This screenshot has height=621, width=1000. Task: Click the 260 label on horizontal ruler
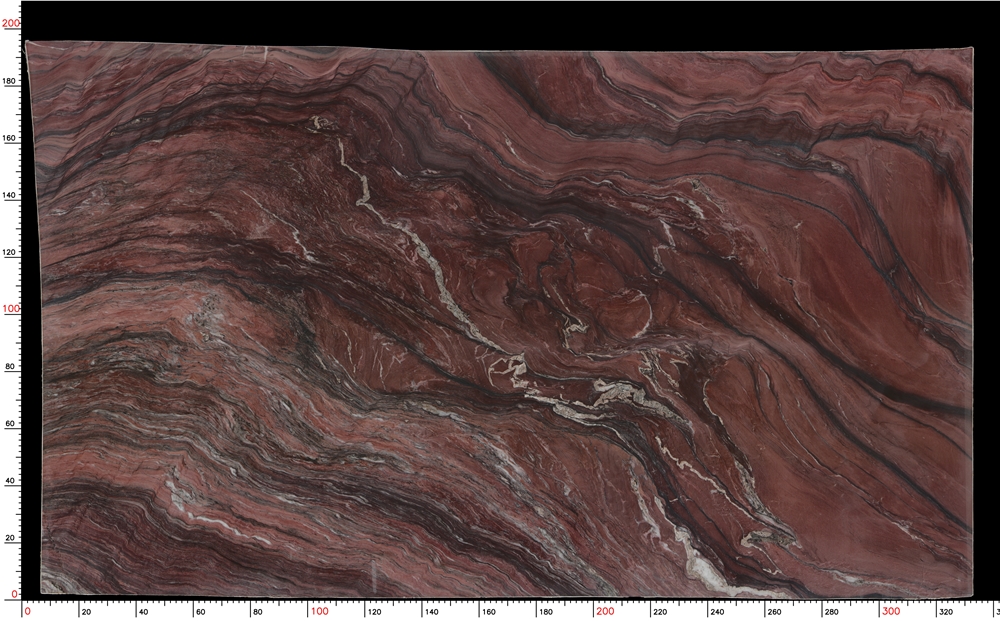[x=774, y=612]
